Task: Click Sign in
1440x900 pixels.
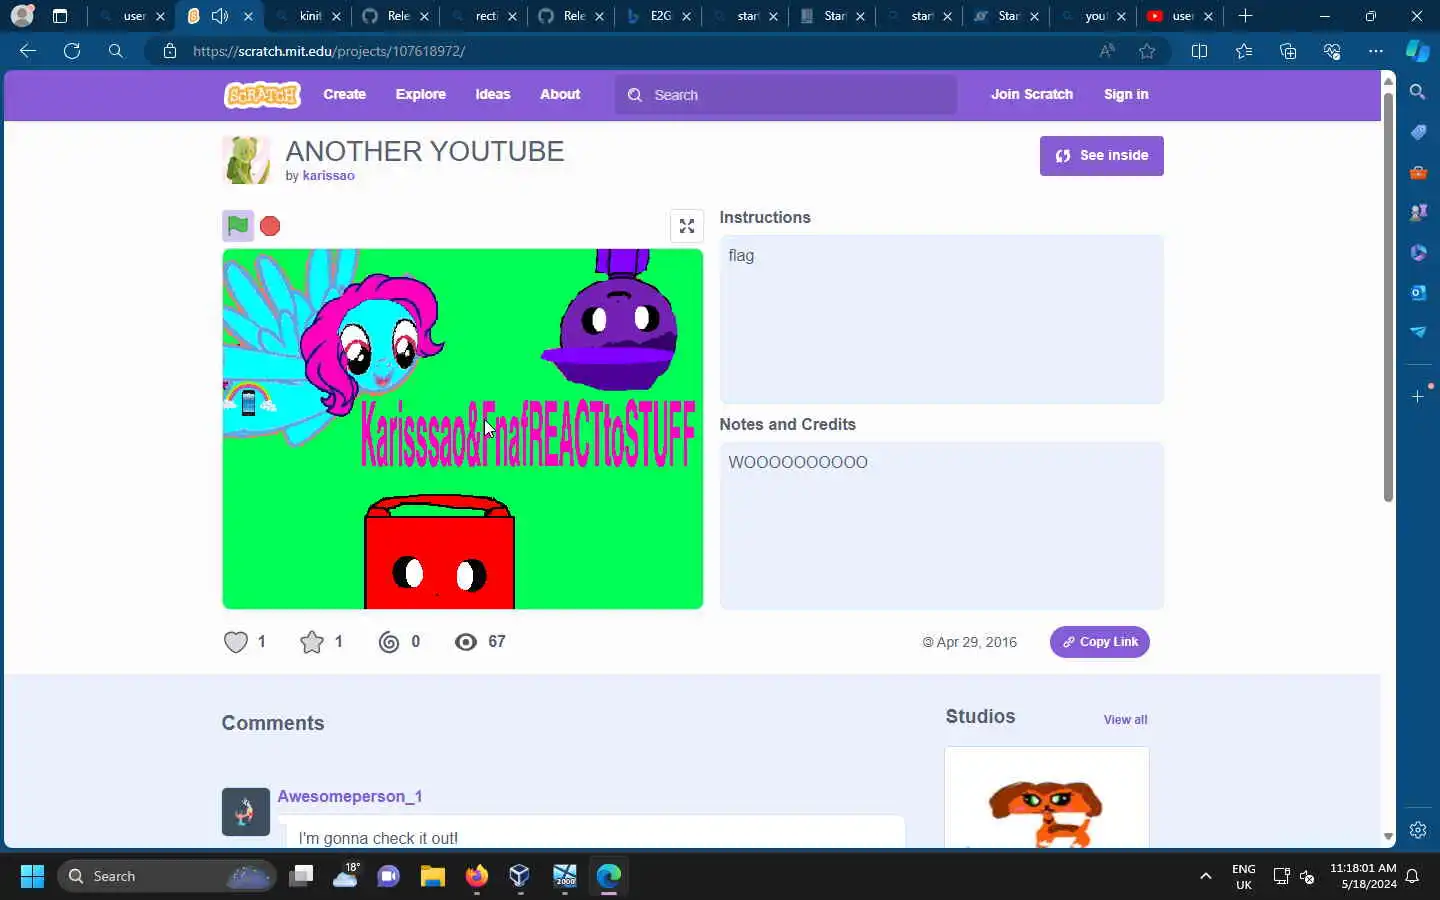Action: (1126, 95)
